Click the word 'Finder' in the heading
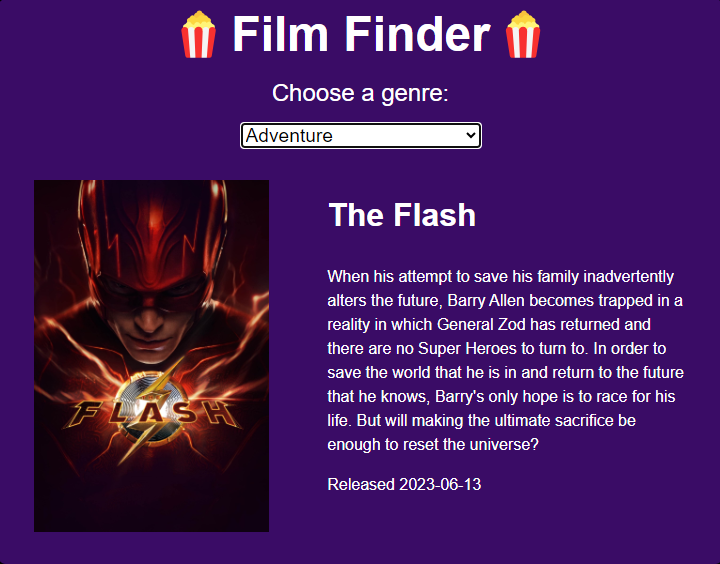 pyautogui.click(x=417, y=34)
